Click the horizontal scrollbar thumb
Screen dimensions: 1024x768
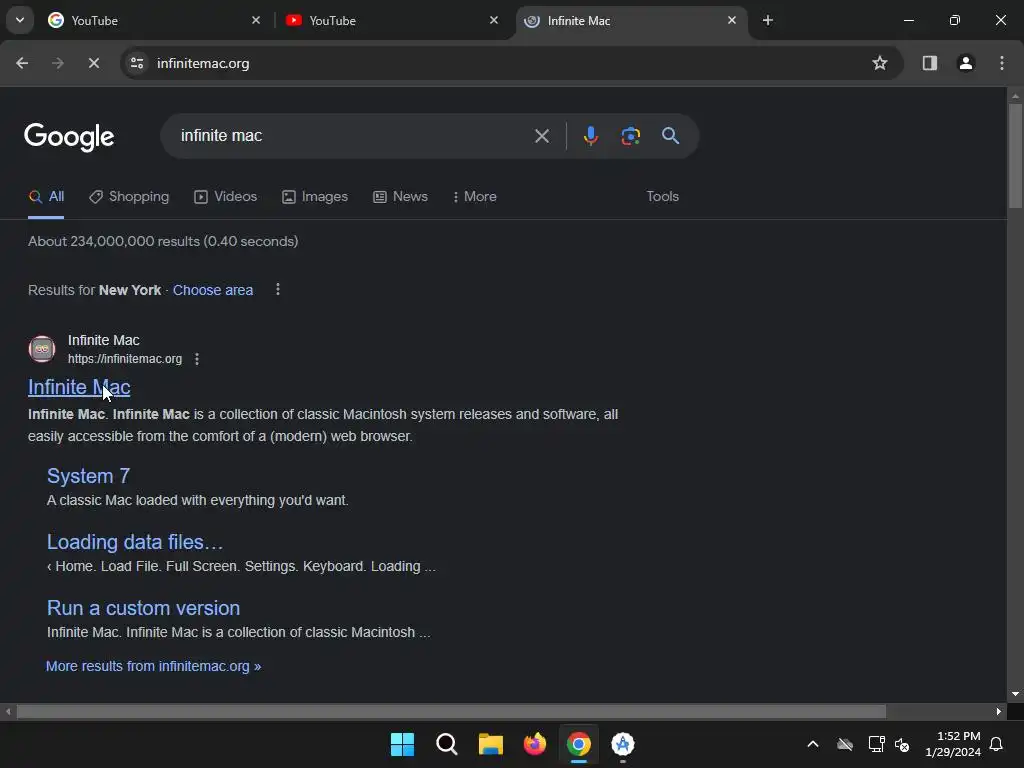tap(451, 711)
